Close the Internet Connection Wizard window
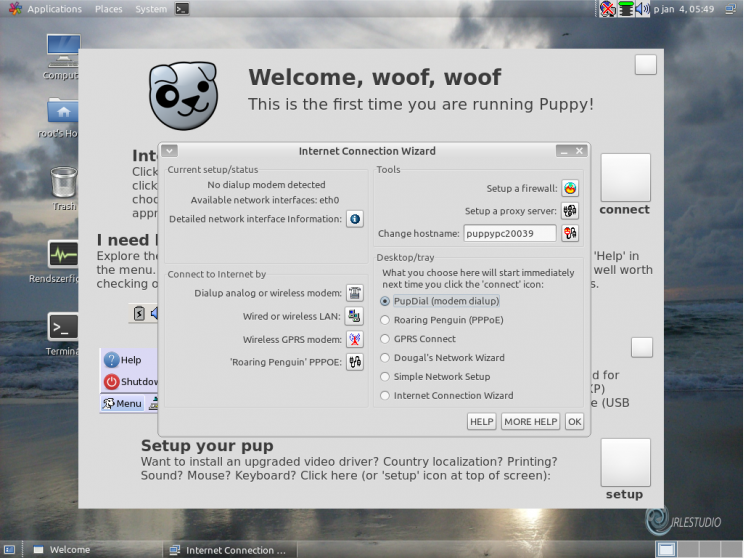744x558 pixels. [579, 151]
